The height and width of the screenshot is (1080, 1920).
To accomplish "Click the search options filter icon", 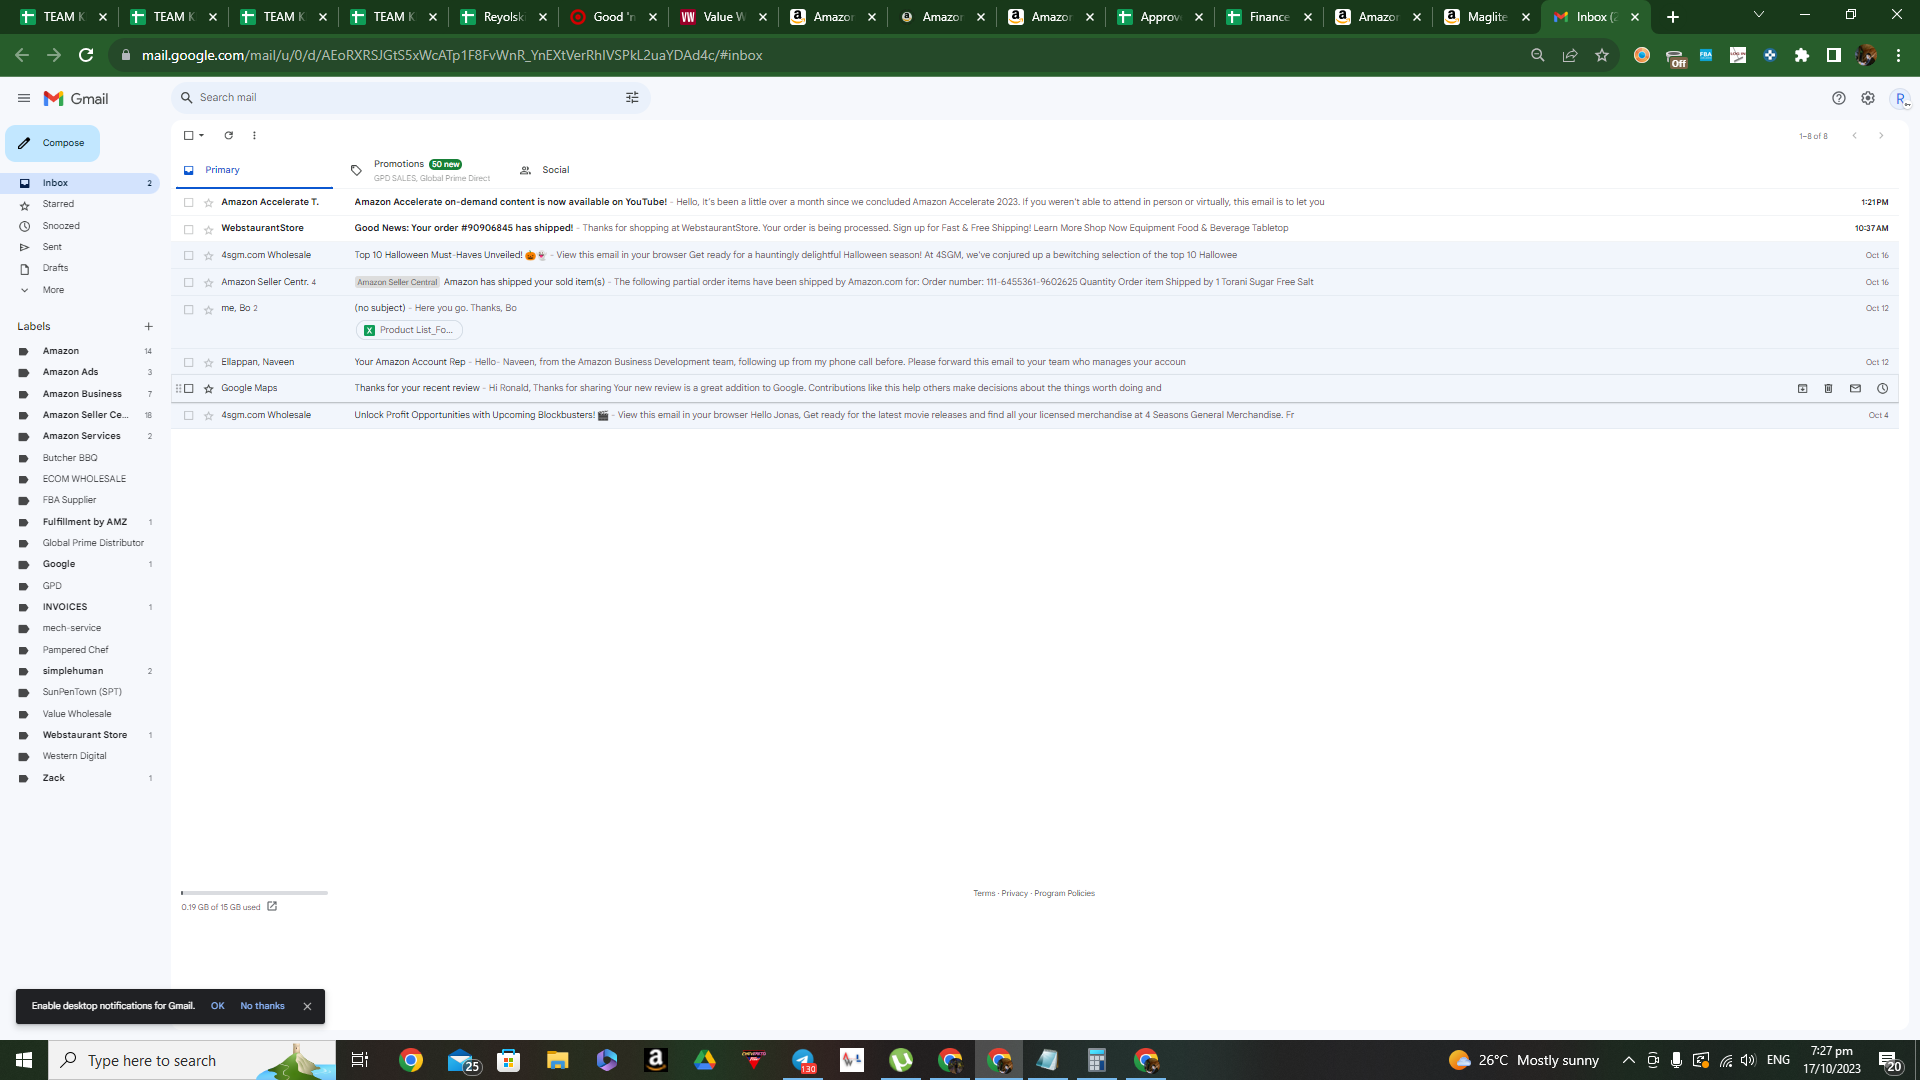I will tap(632, 98).
